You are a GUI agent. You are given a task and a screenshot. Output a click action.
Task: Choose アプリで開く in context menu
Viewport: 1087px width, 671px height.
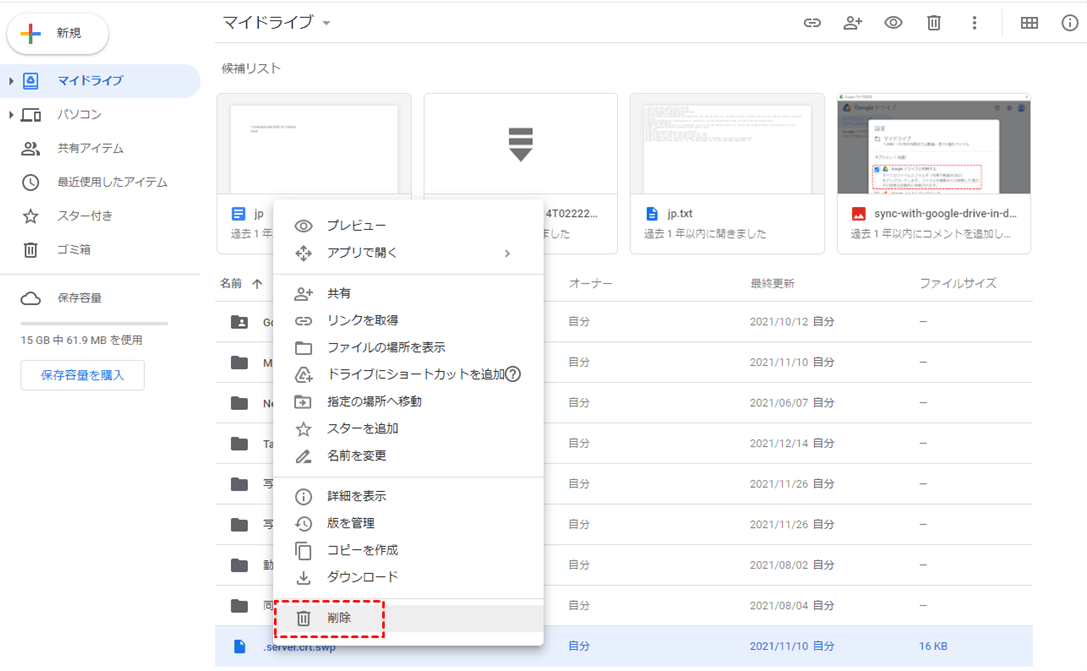pos(408,253)
